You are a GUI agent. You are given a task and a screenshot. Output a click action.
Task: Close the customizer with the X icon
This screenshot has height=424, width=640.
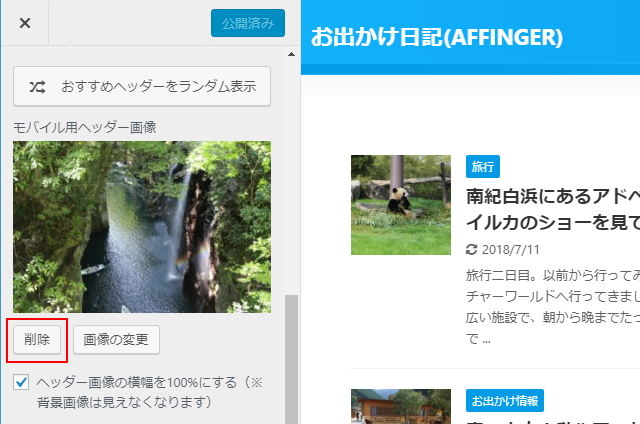[x=25, y=23]
